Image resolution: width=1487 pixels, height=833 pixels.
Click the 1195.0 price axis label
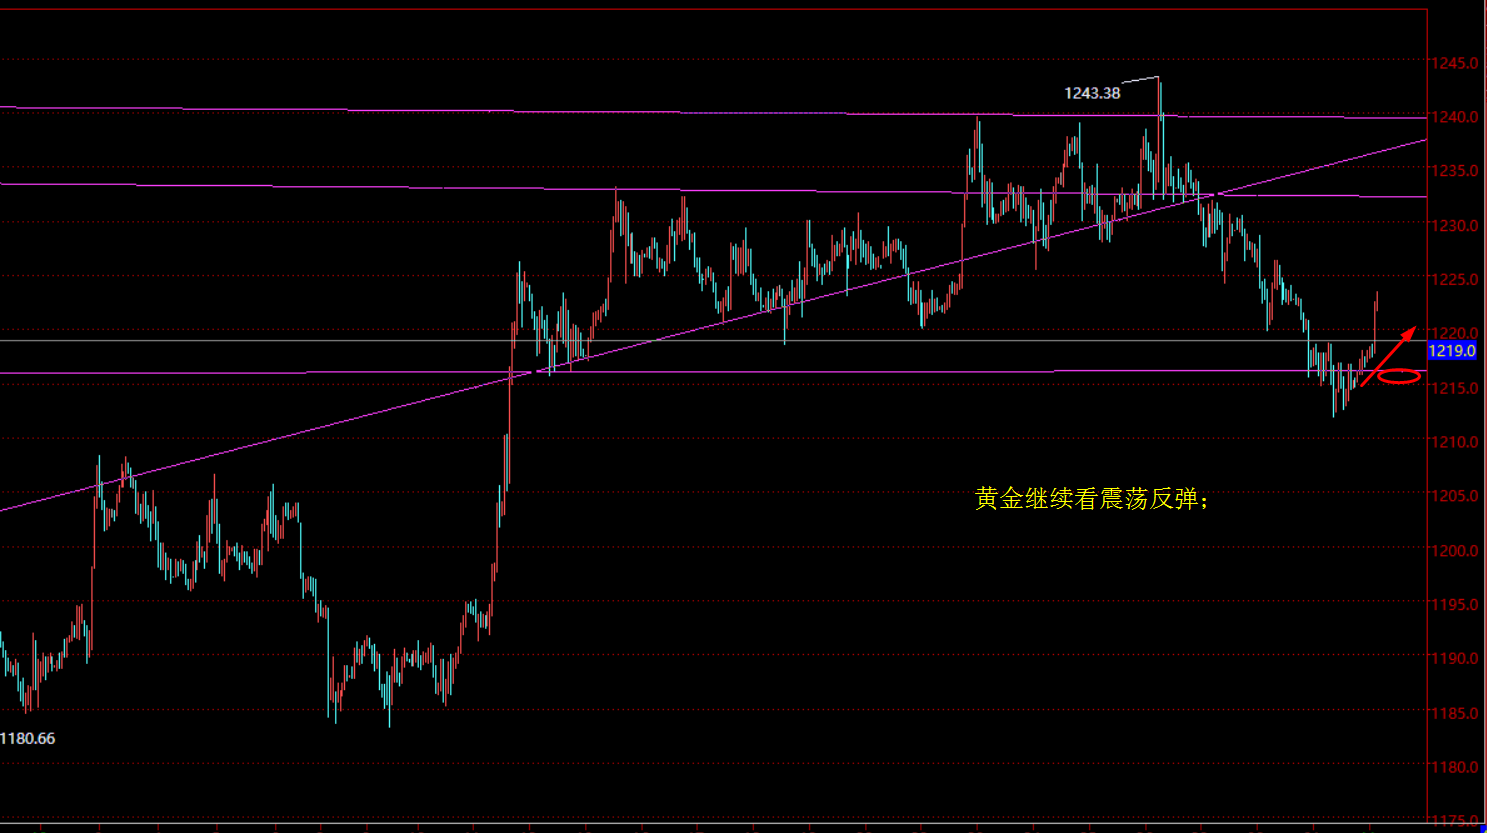pyautogui.click(x=1454, y=605)
